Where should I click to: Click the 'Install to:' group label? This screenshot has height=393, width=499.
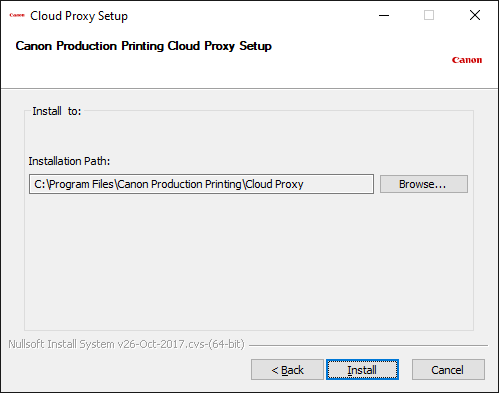pyautogui.click(x=57, y=111)
